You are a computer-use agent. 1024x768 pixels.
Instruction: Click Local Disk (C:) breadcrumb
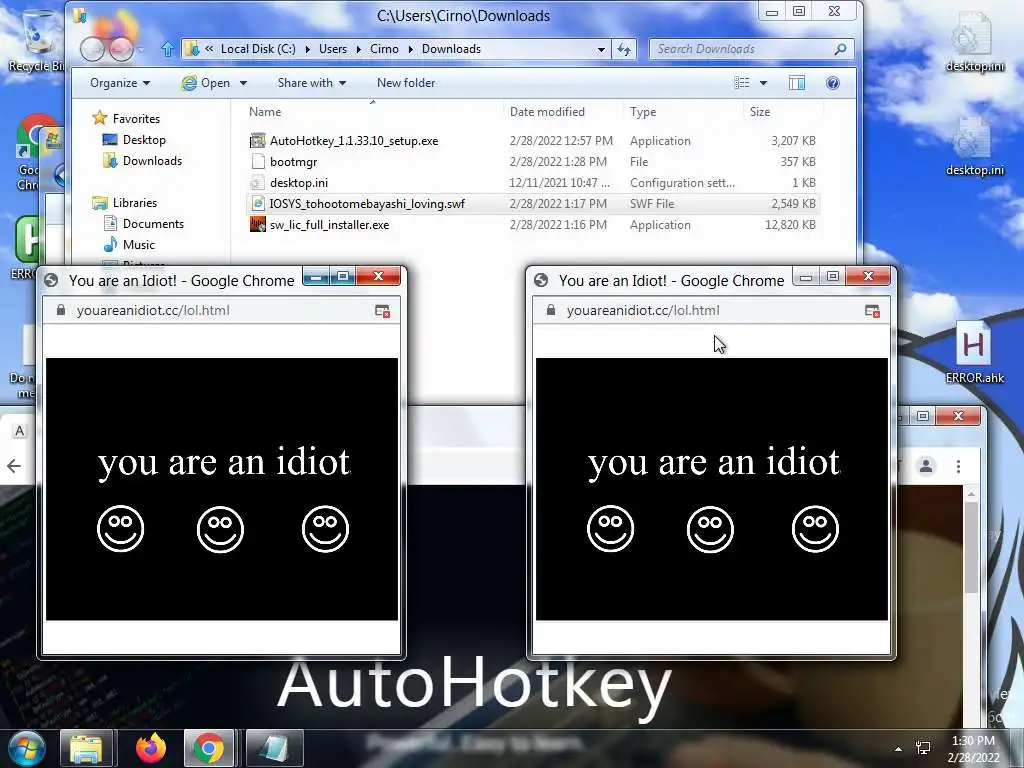[258, 49]
